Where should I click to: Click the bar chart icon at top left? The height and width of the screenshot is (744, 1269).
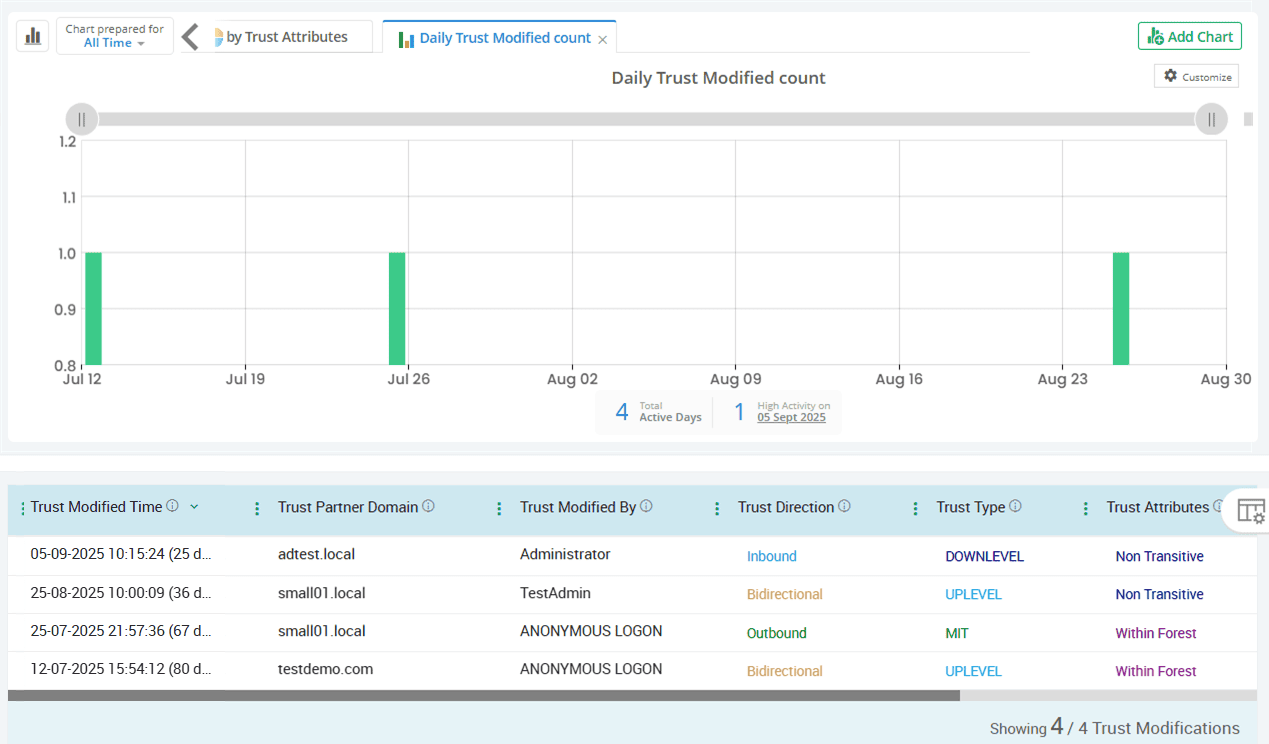33,36
